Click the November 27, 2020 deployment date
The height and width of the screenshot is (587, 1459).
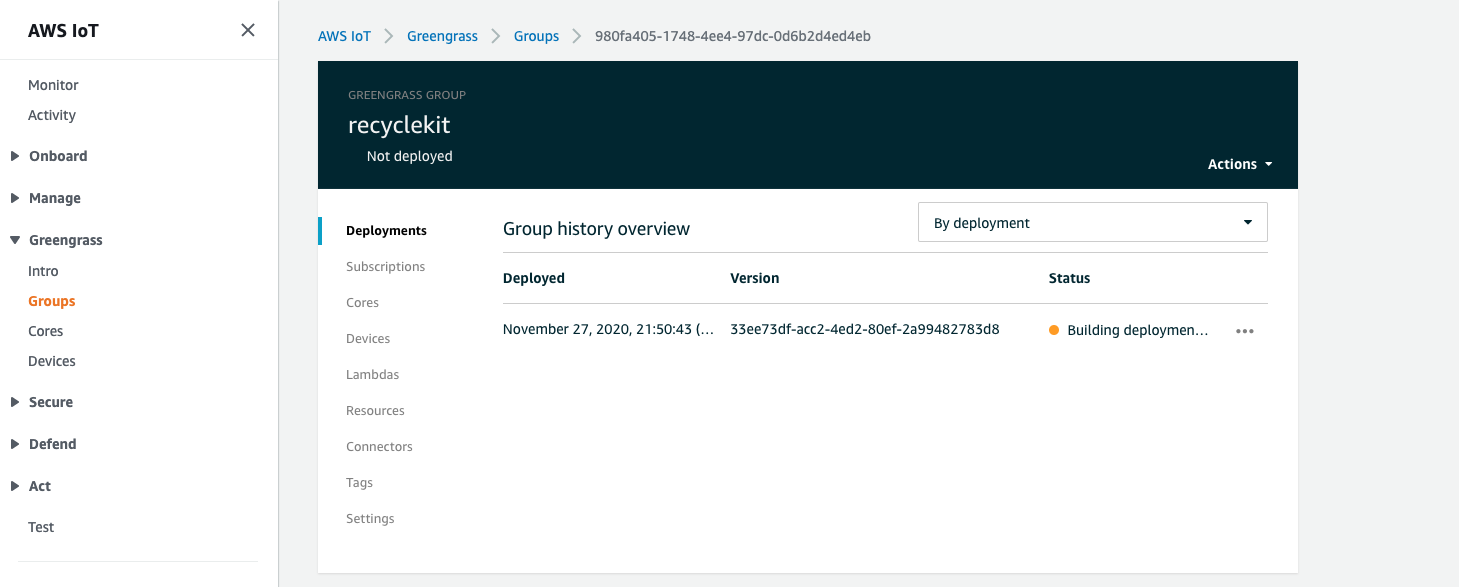[x=608, y=330]
